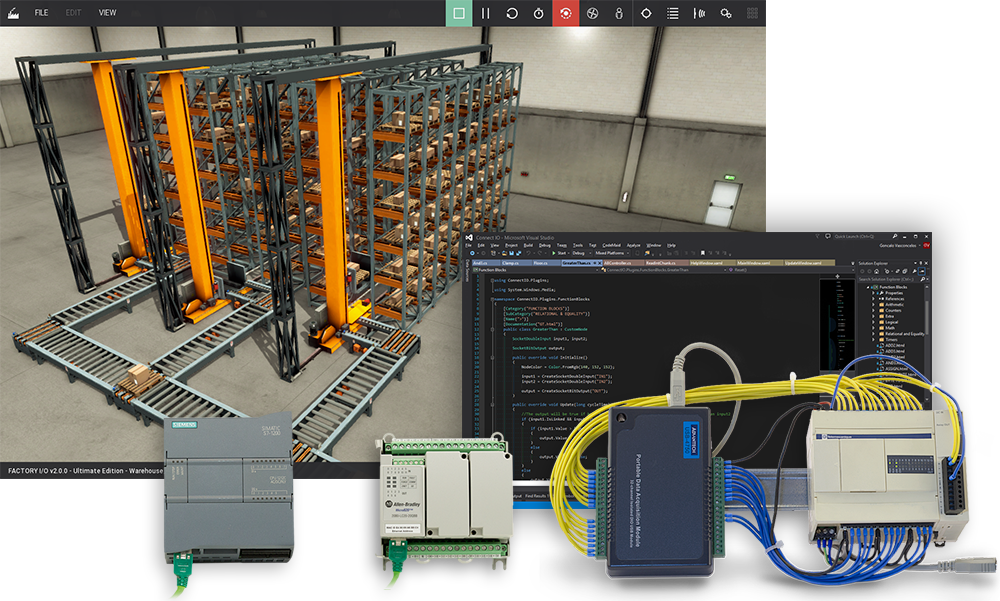1000x601 pixels.
Task: Open the linked gears drivers icon
Action: [727, 13]
